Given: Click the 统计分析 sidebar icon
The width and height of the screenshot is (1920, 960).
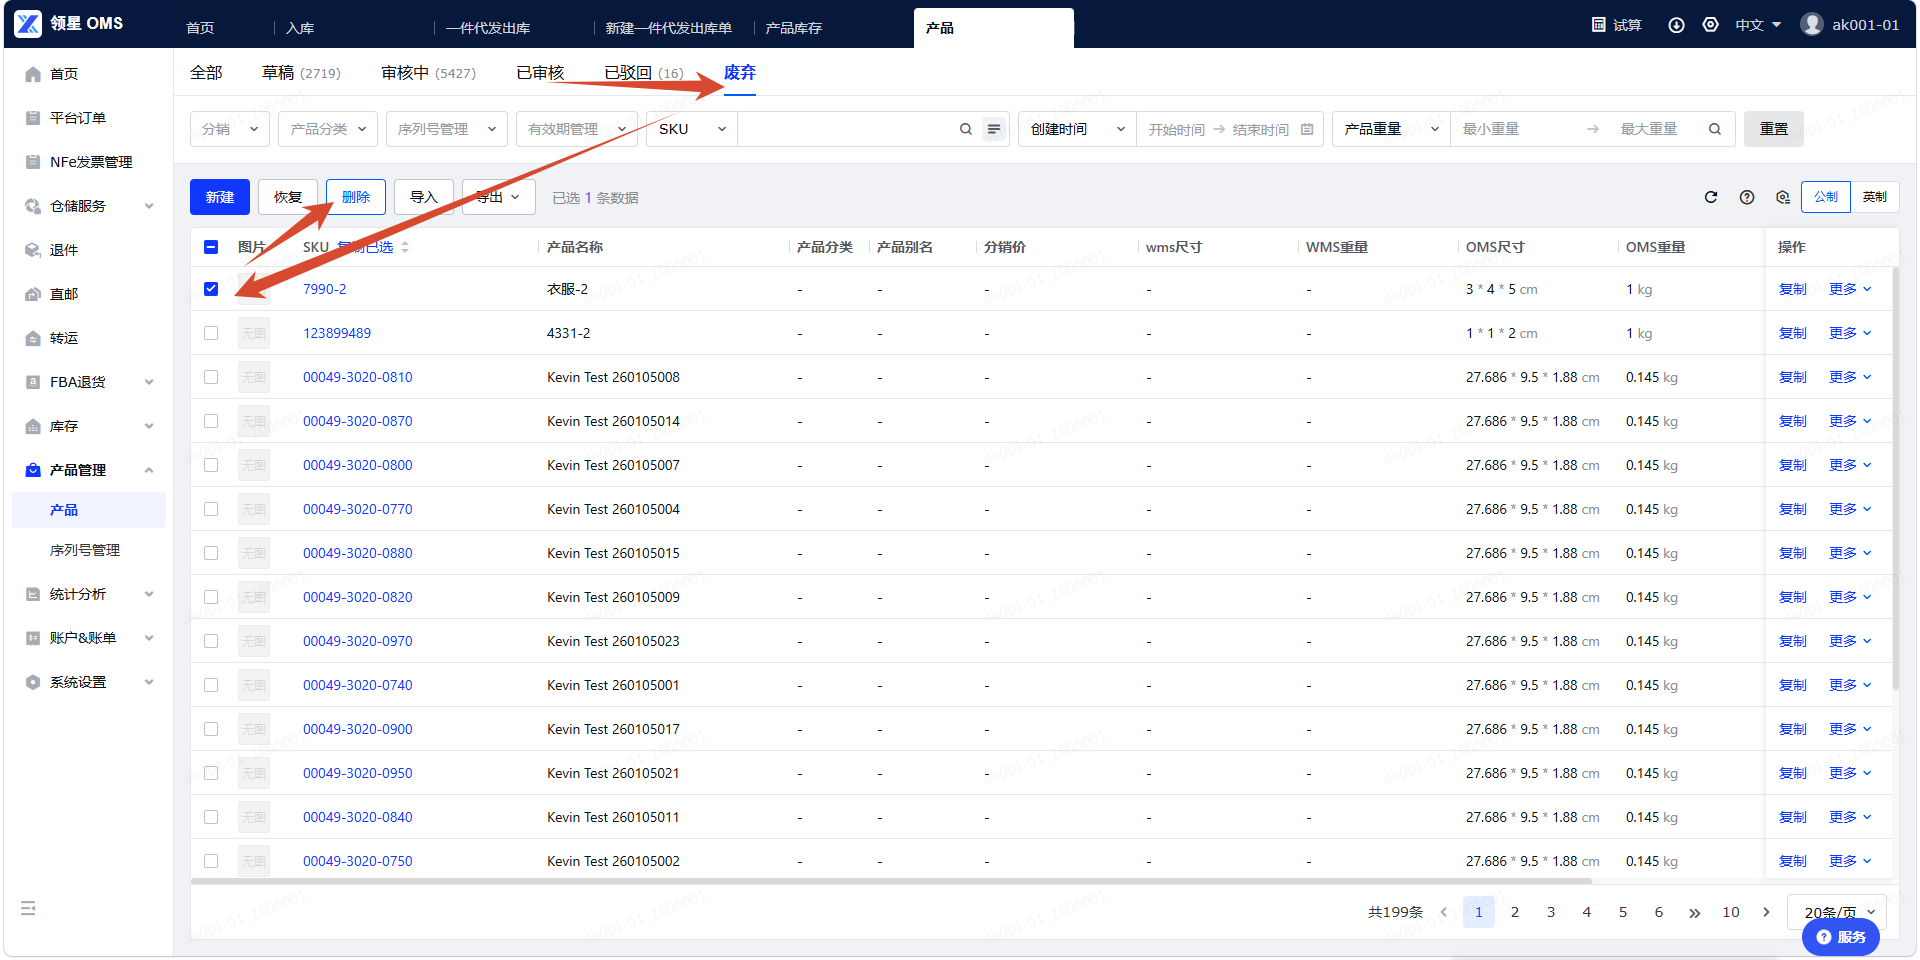Looking at the screenshot, I should click(x=33, y=594).
